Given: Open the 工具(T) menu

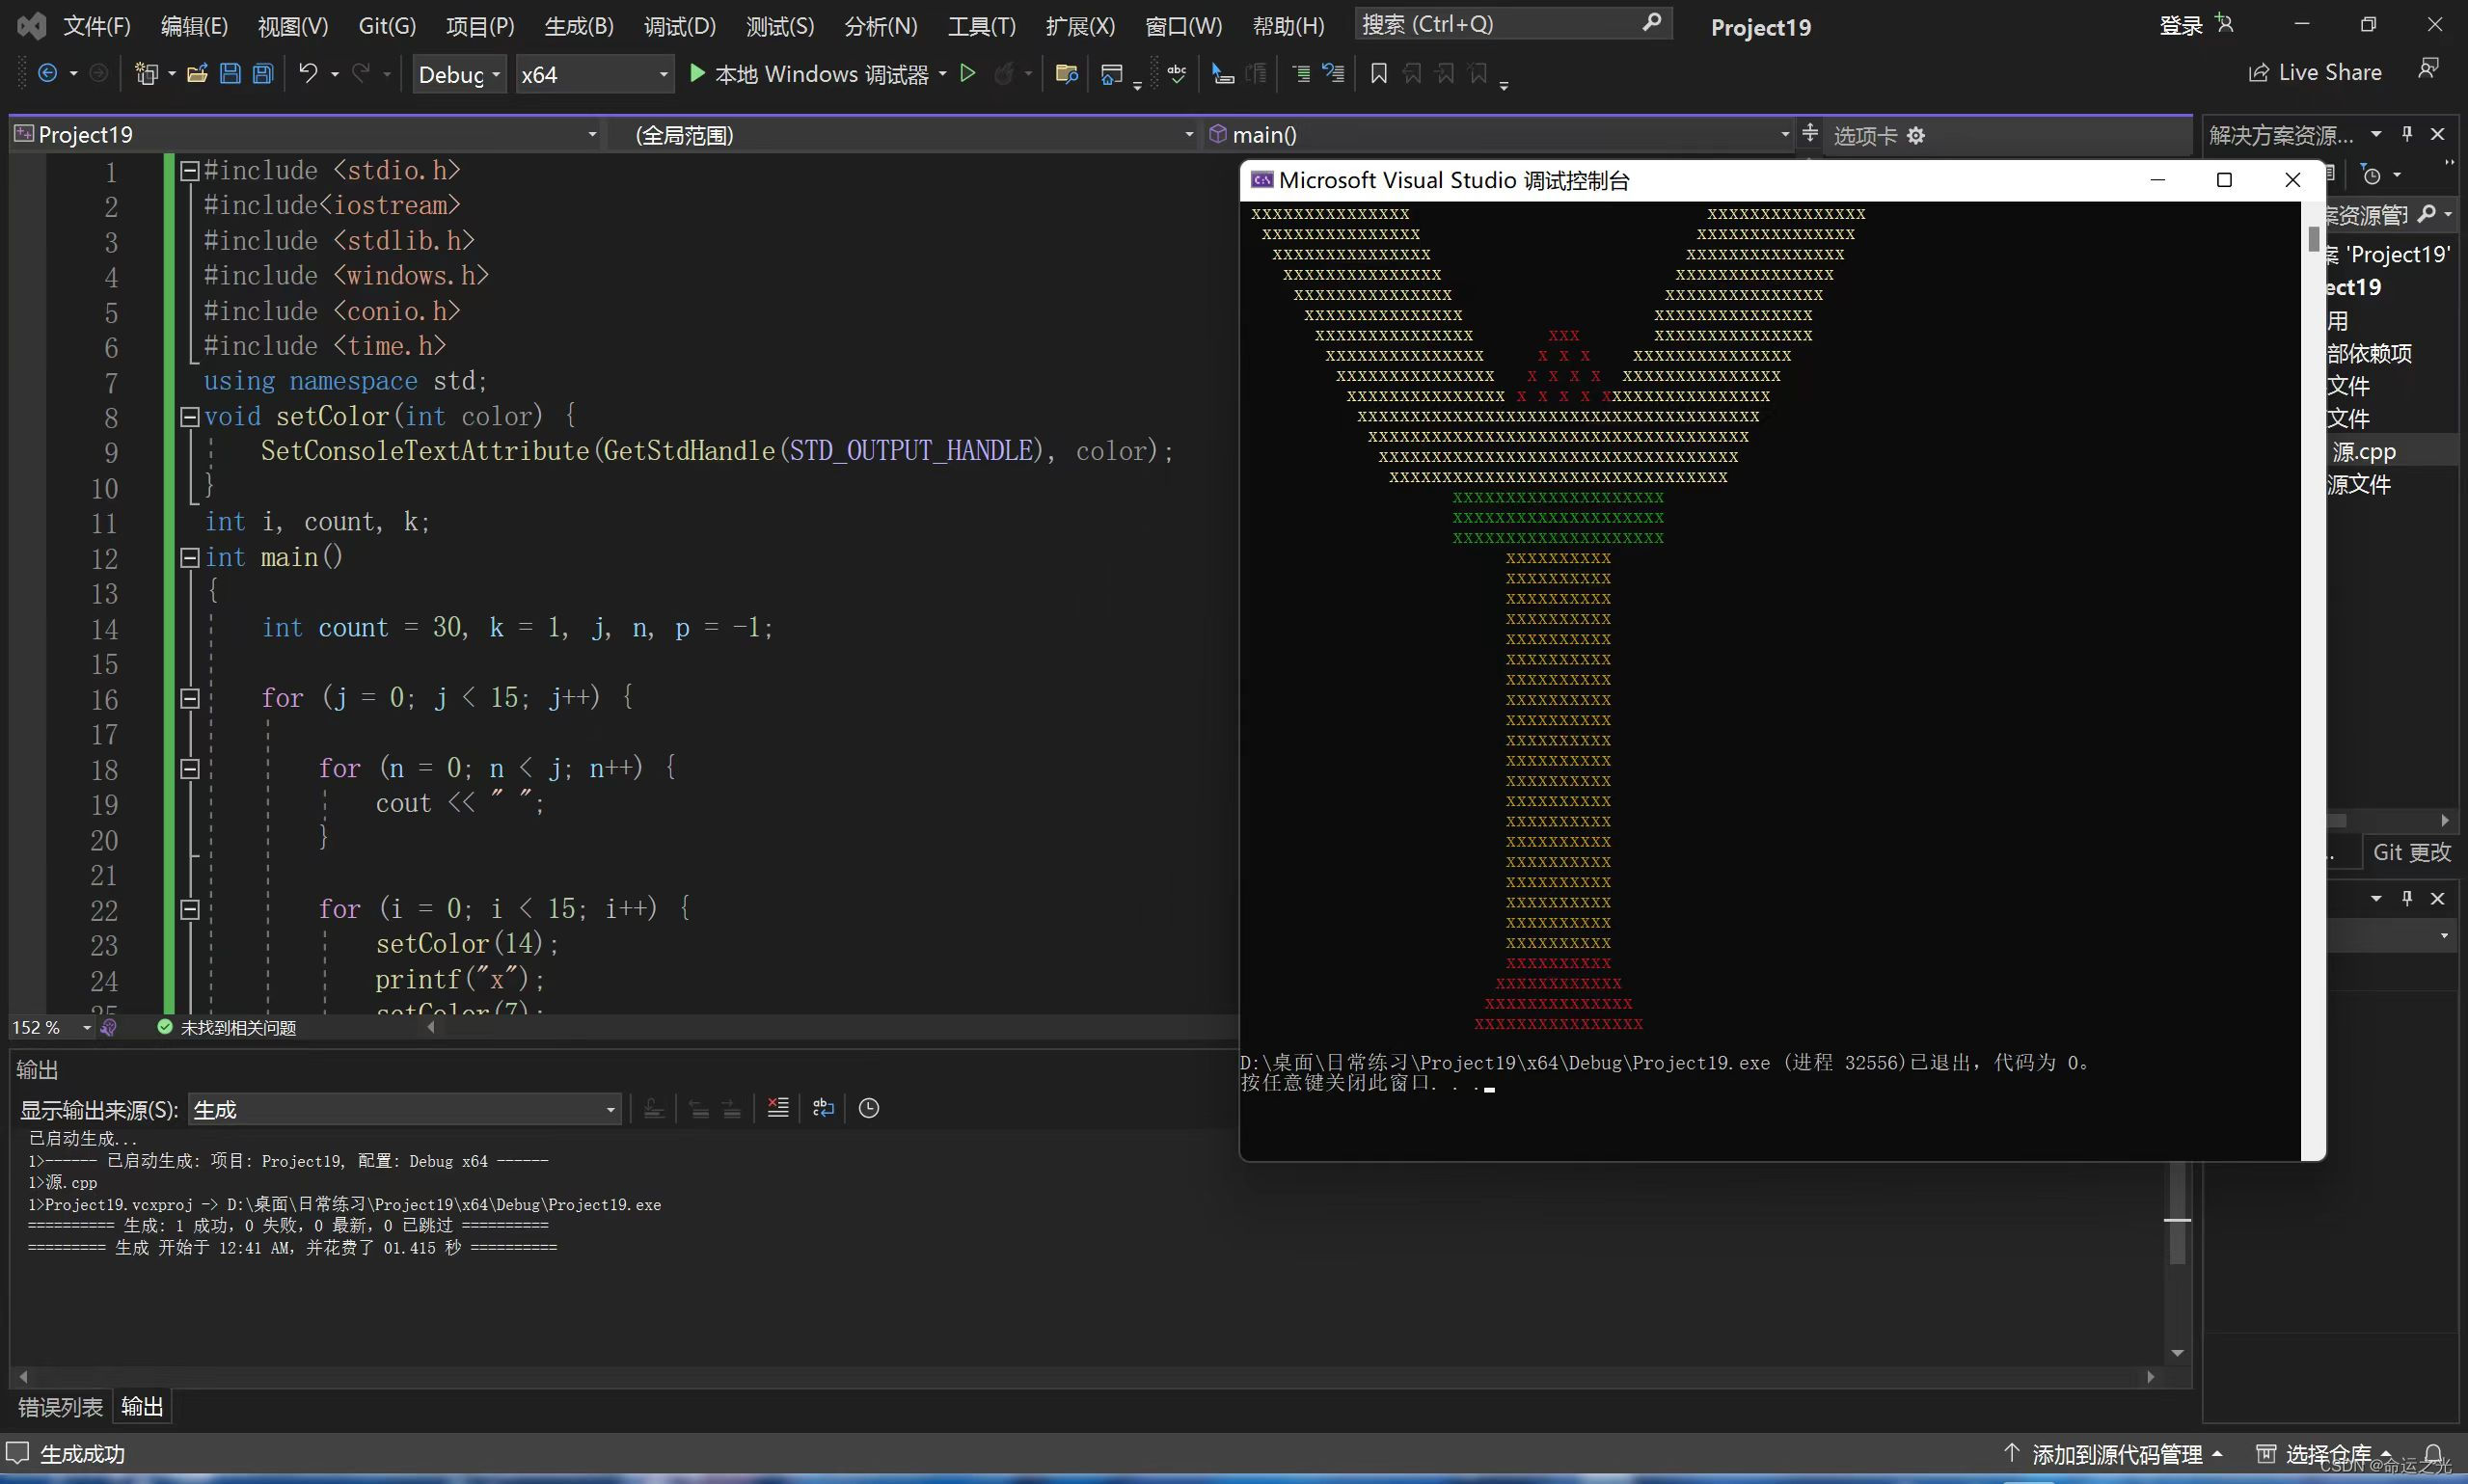Looking at the screenshot, I should [981, 26].
